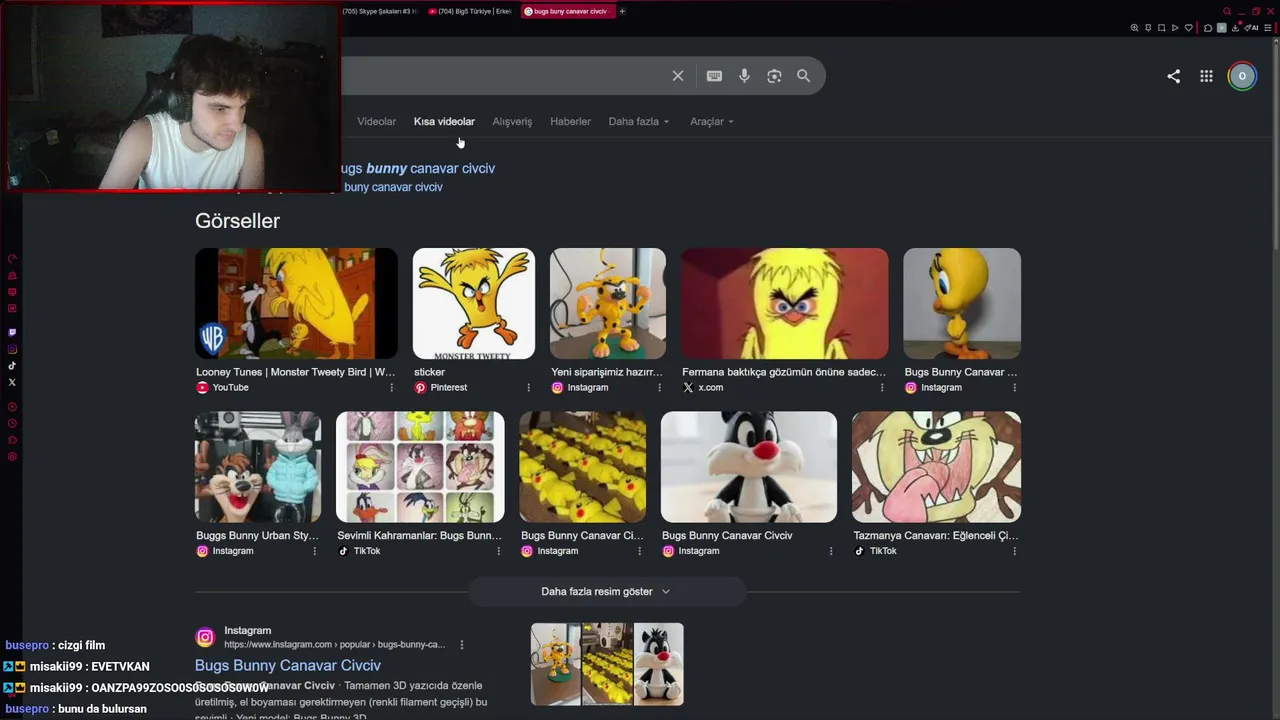This screenshot has height=720, width=1280.
Task: Switch to the Kısa videolar tab
Action: click(x=444, y=122)
